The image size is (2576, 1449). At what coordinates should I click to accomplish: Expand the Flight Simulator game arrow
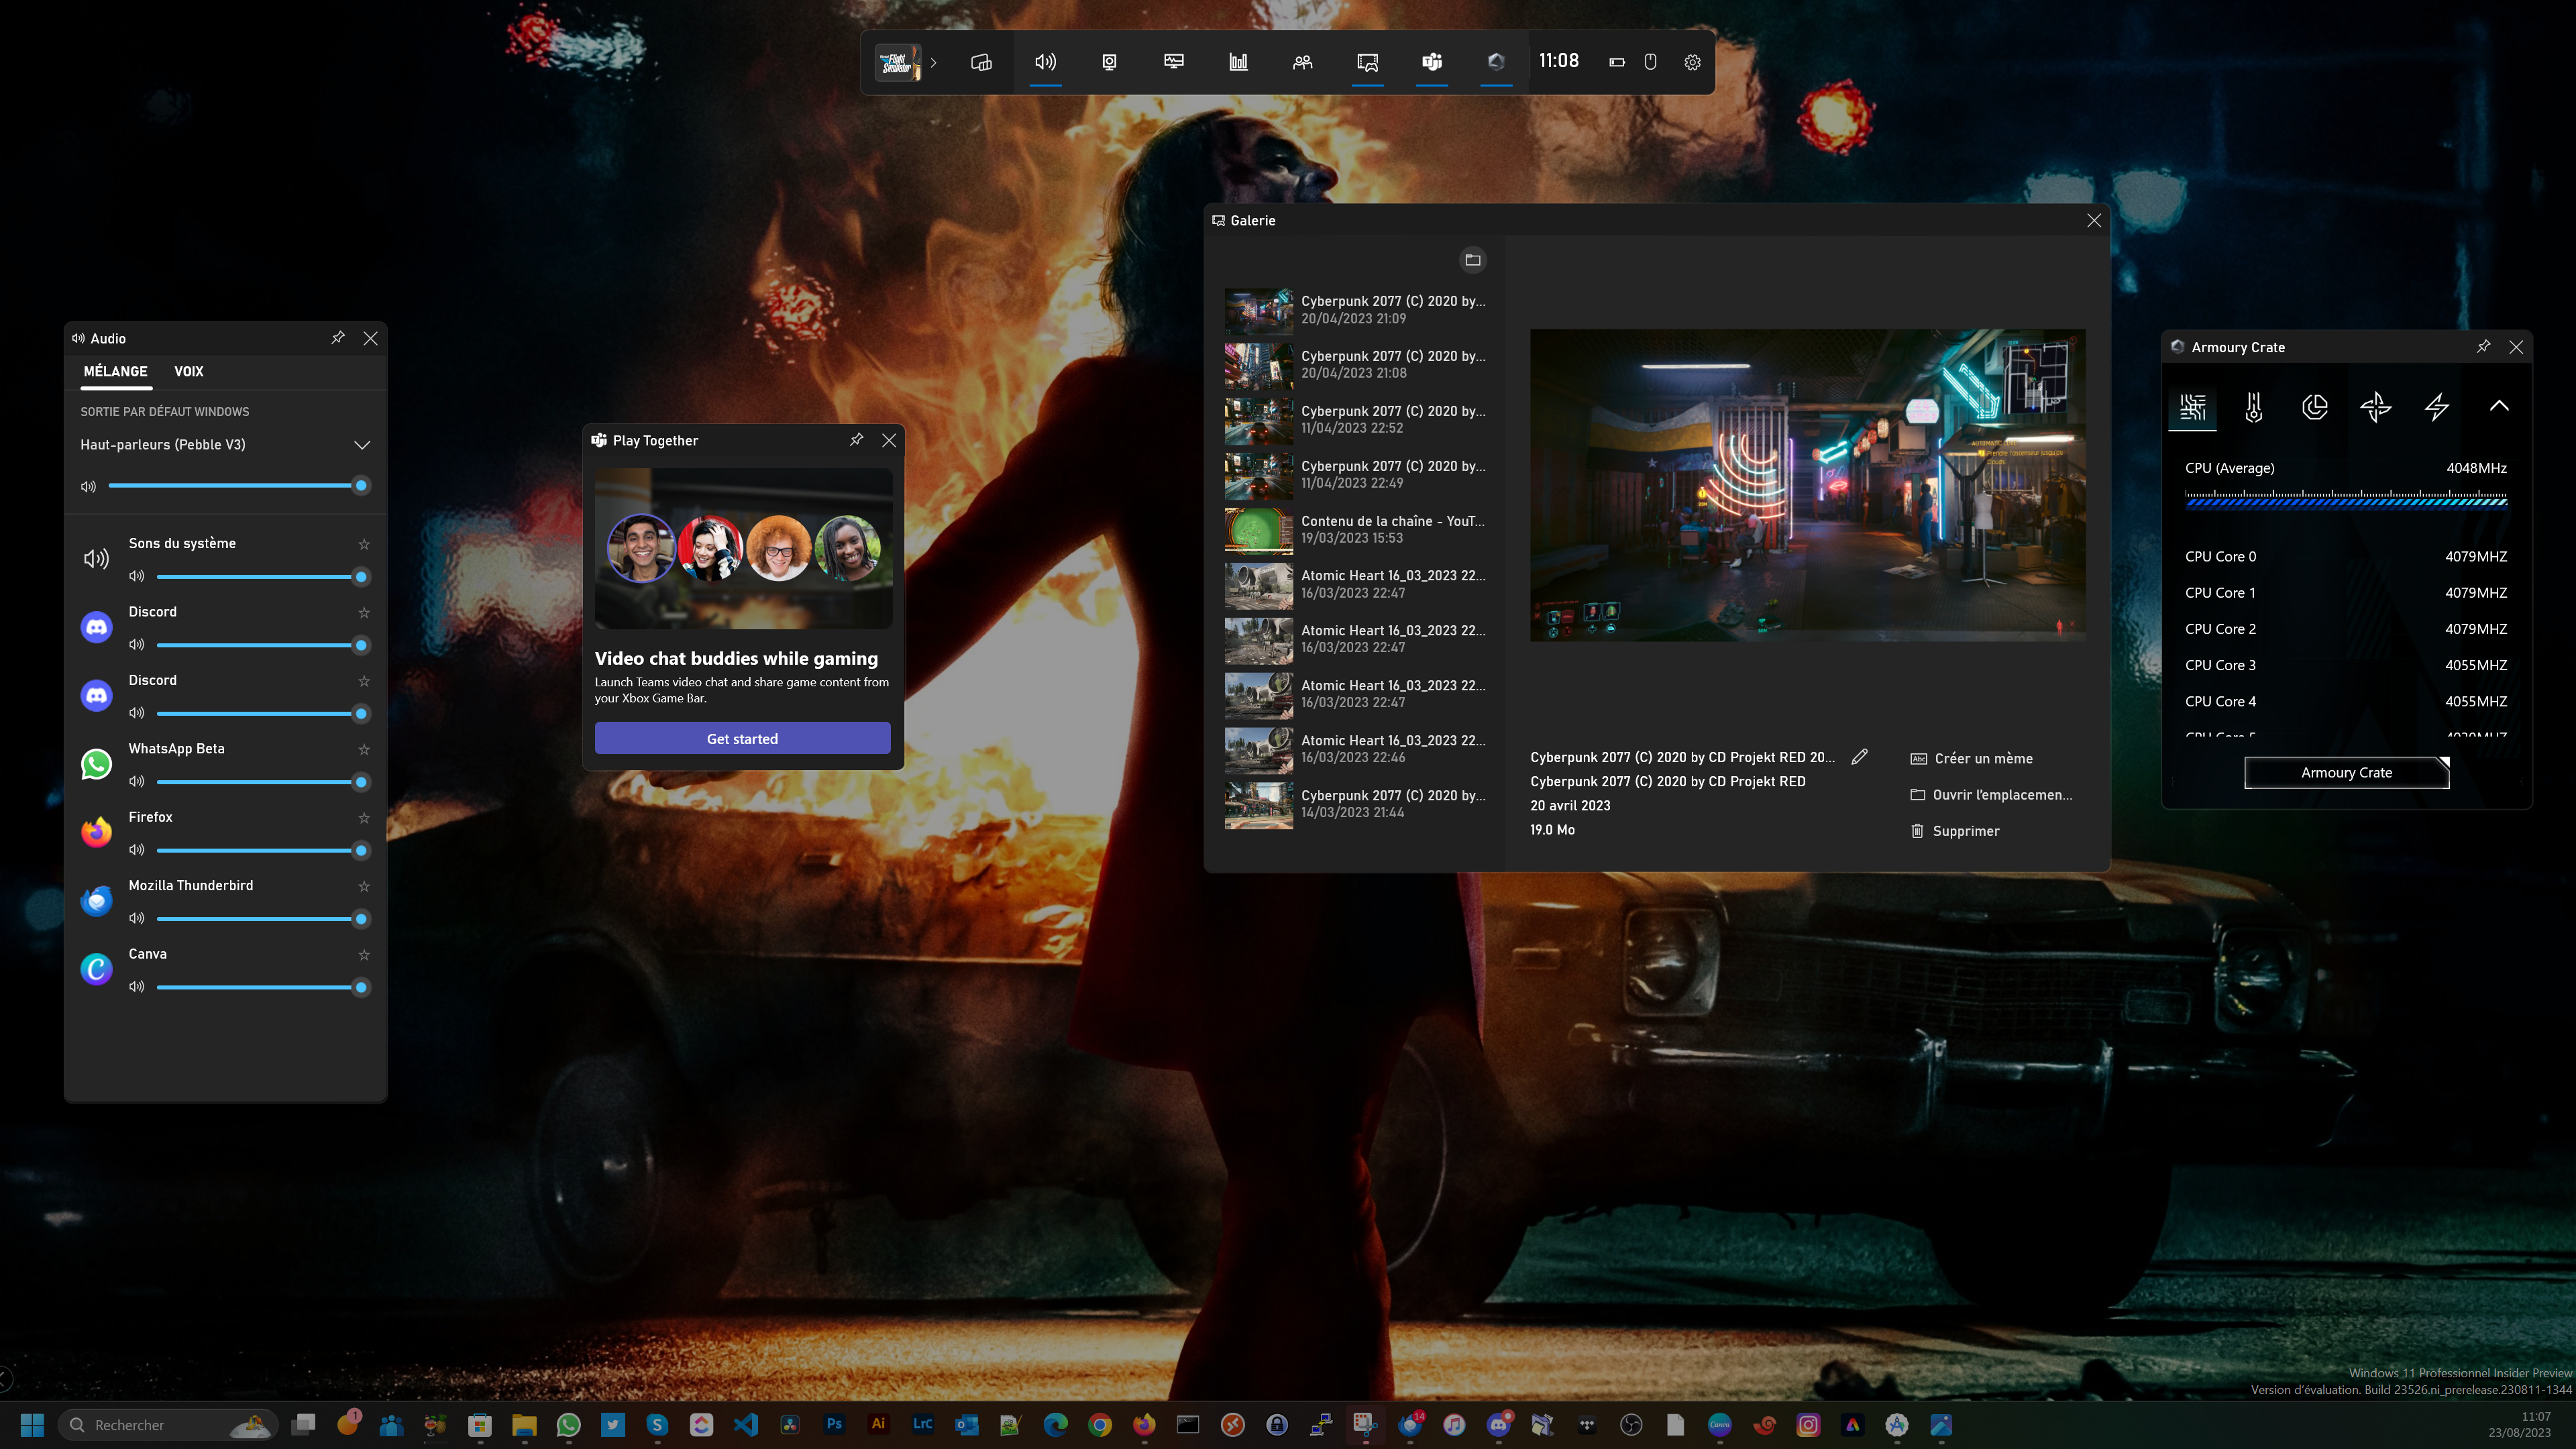[x=933, y=62]
